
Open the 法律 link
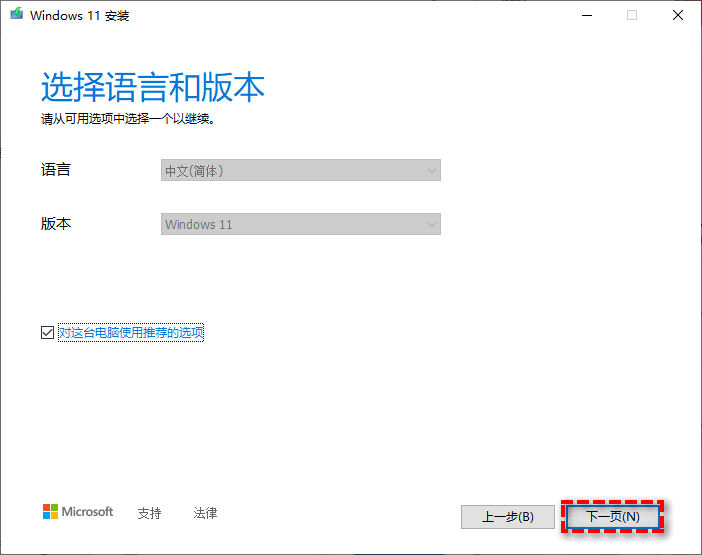tap(205, 513)
